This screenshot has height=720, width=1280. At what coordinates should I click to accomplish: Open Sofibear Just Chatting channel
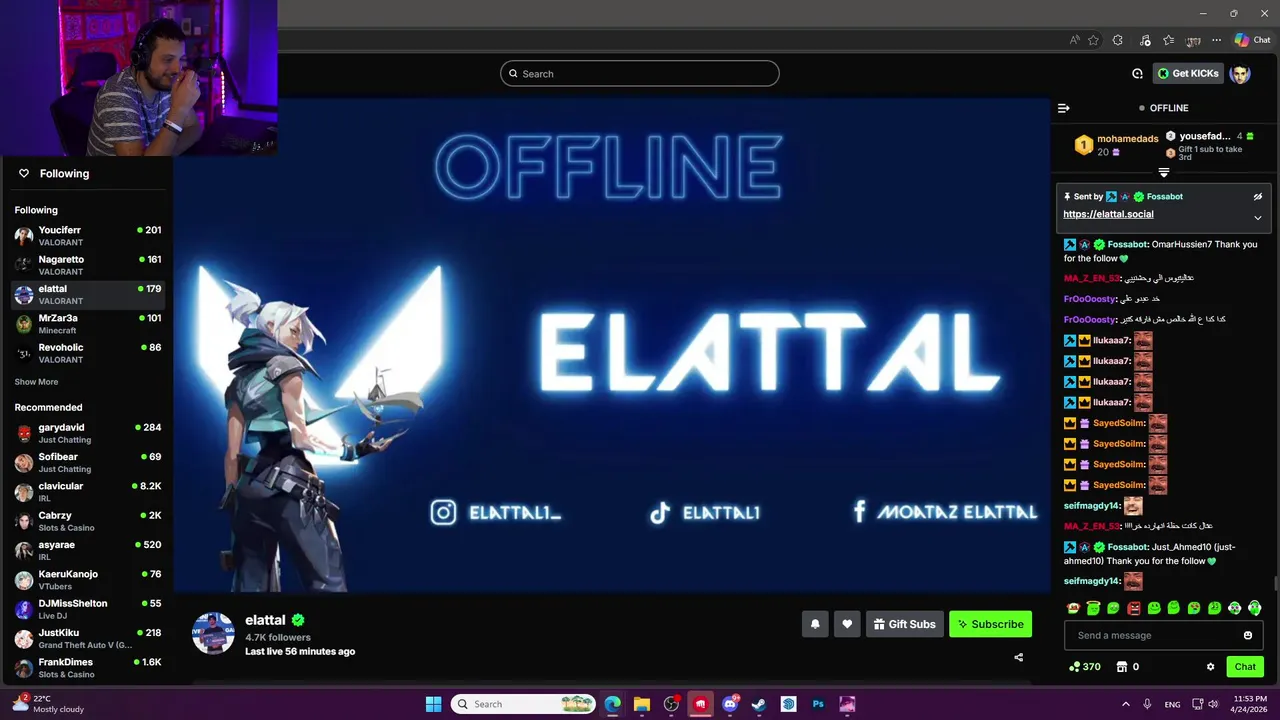coord(88,462)
